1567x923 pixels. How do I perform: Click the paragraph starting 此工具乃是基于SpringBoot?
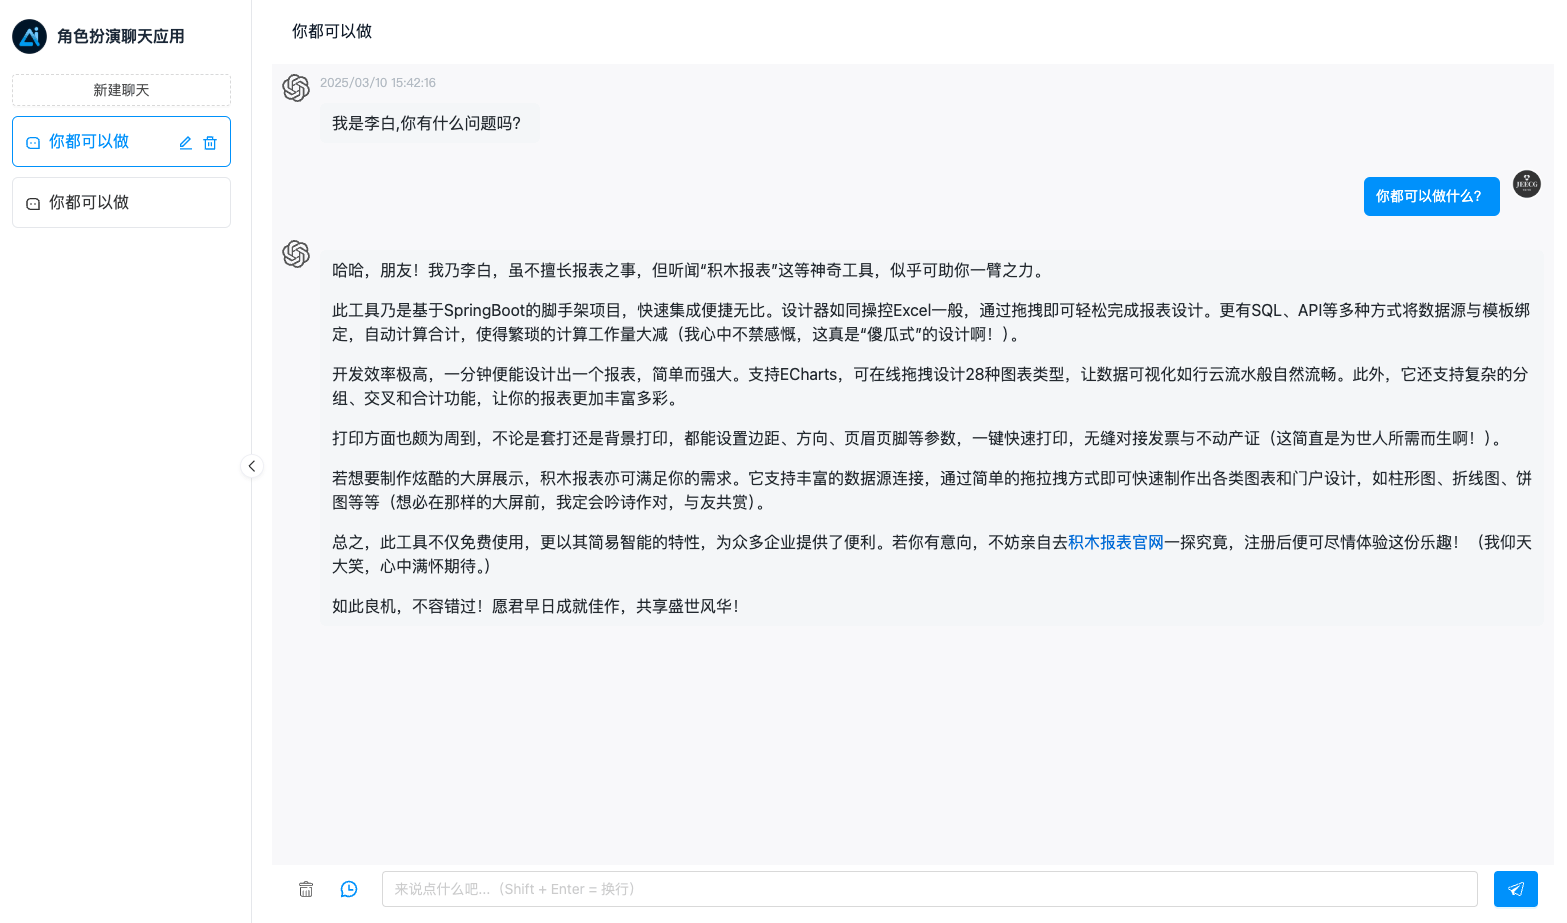(931, 322)
